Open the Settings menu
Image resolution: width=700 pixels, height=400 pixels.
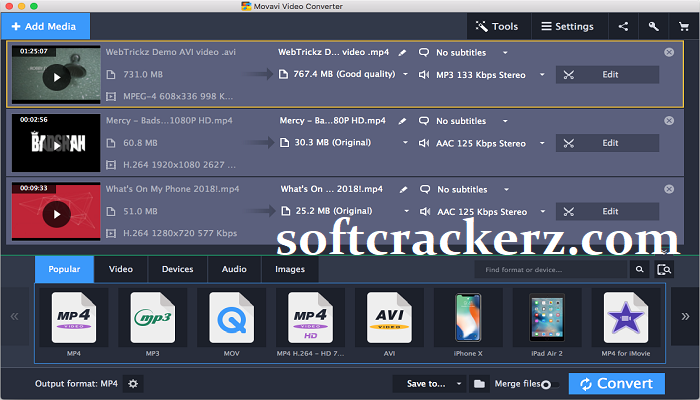point(569,26)
